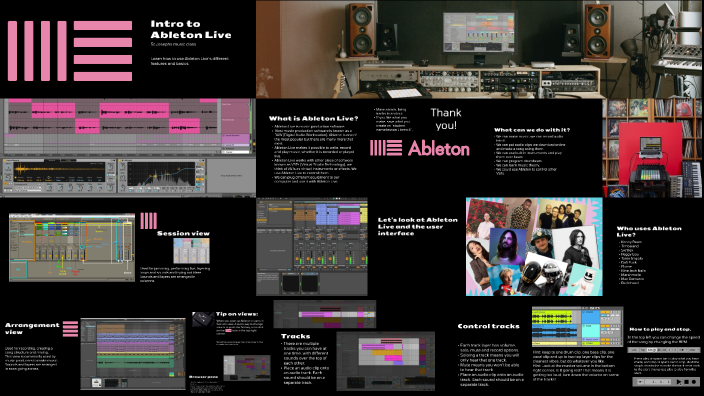
Task: Select the "Intro to Ableton Live" title
Action: click(x=191, y=29)
